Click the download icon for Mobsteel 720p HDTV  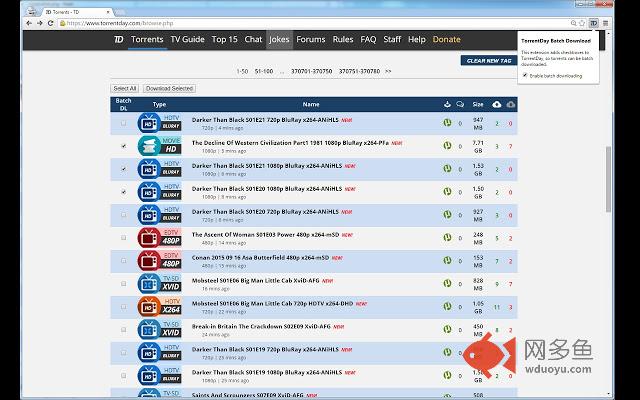447,306
